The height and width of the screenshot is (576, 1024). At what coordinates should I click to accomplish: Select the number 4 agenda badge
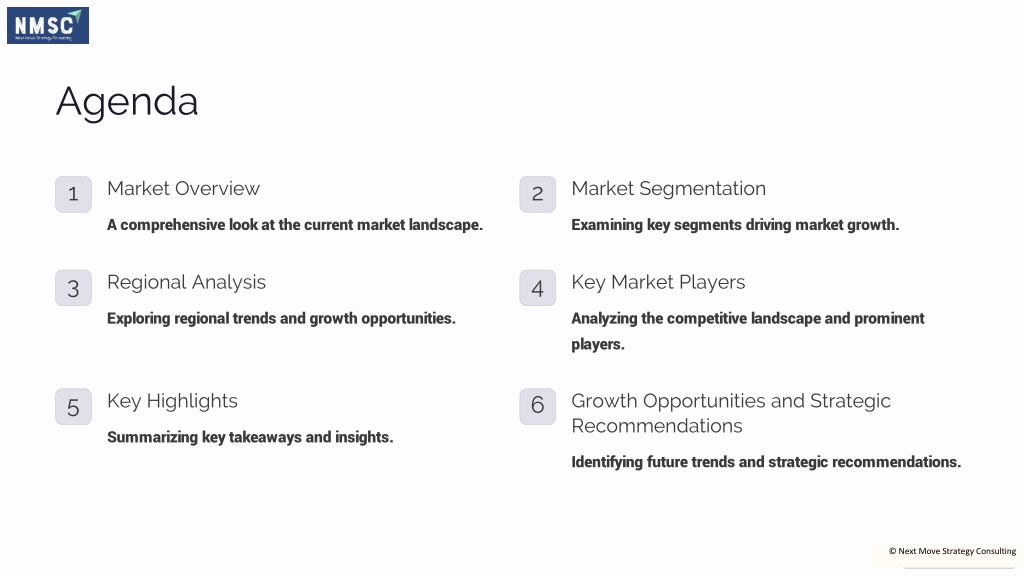click(x=537, y=288)
